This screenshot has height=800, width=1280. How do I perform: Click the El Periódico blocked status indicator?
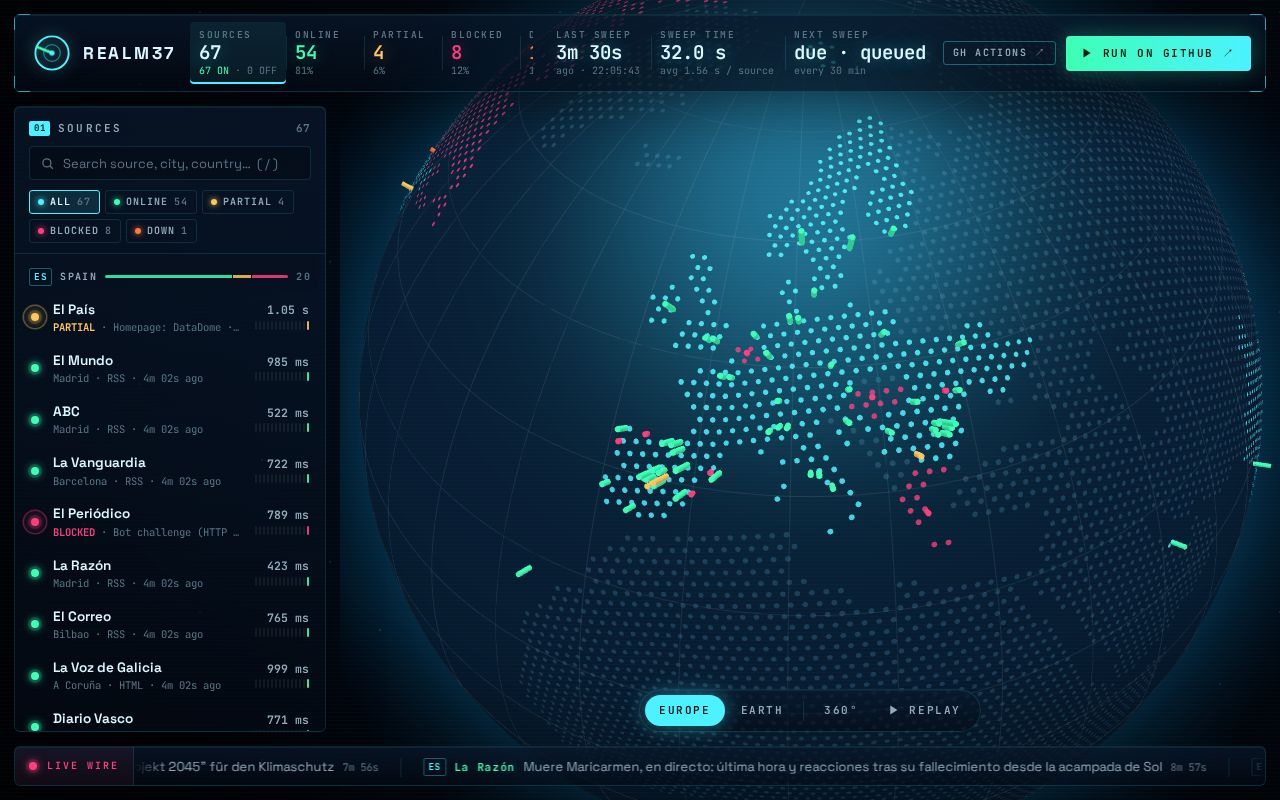click(35, 522)
